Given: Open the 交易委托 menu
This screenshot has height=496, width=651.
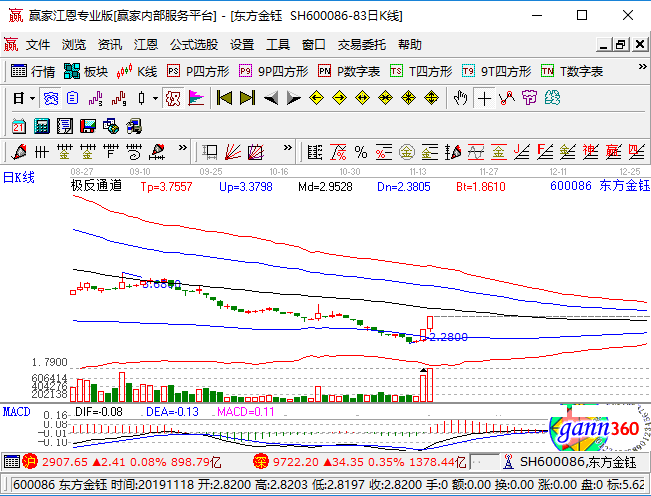Looking at the screenshot, I should 362,45.
